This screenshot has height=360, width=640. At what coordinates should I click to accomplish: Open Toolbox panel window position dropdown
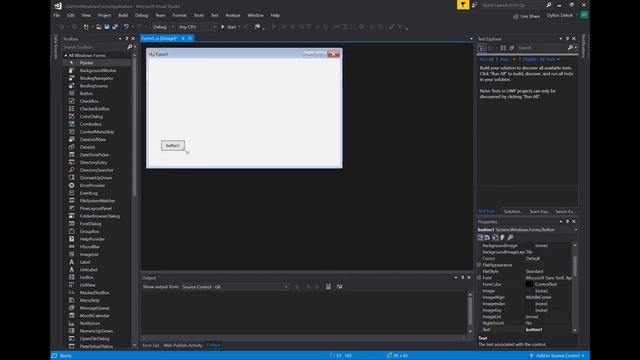(x=120, y=39)
